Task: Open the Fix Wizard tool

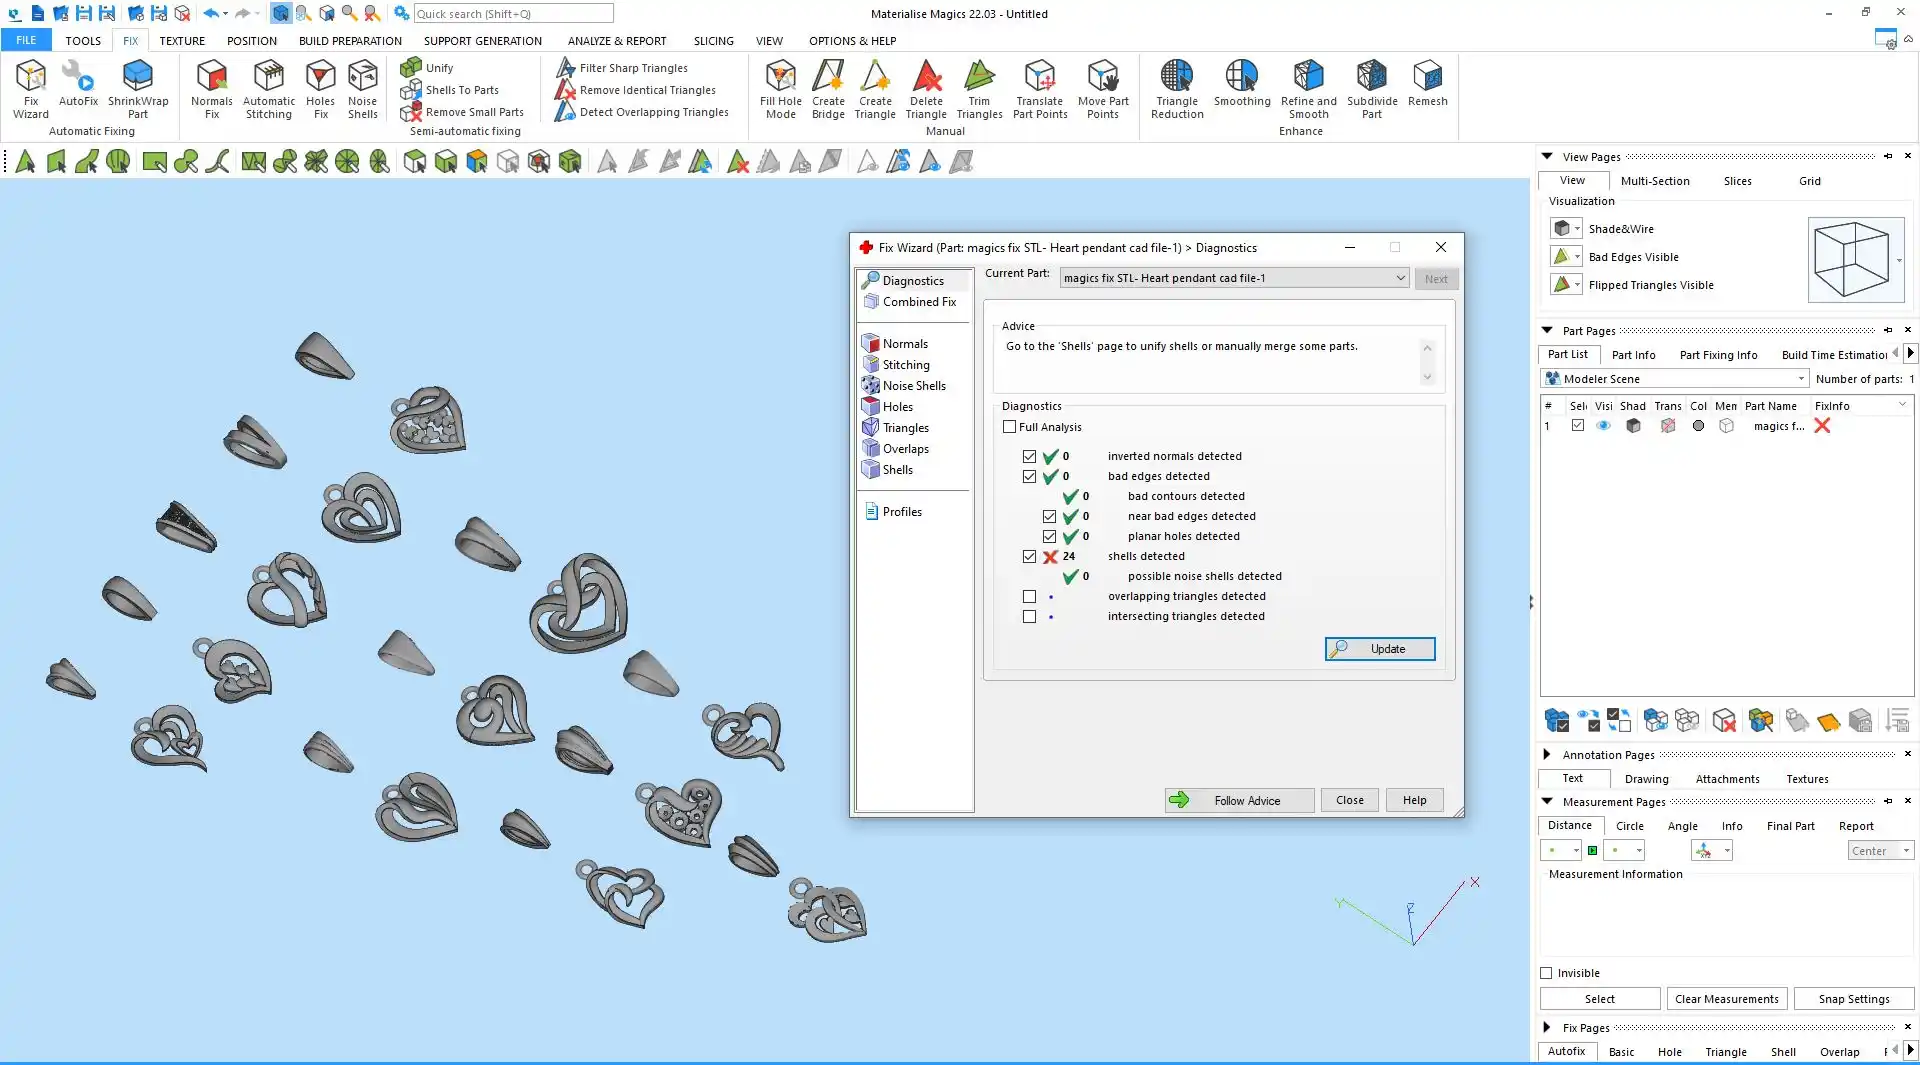Action: click(x=30, y=88)
